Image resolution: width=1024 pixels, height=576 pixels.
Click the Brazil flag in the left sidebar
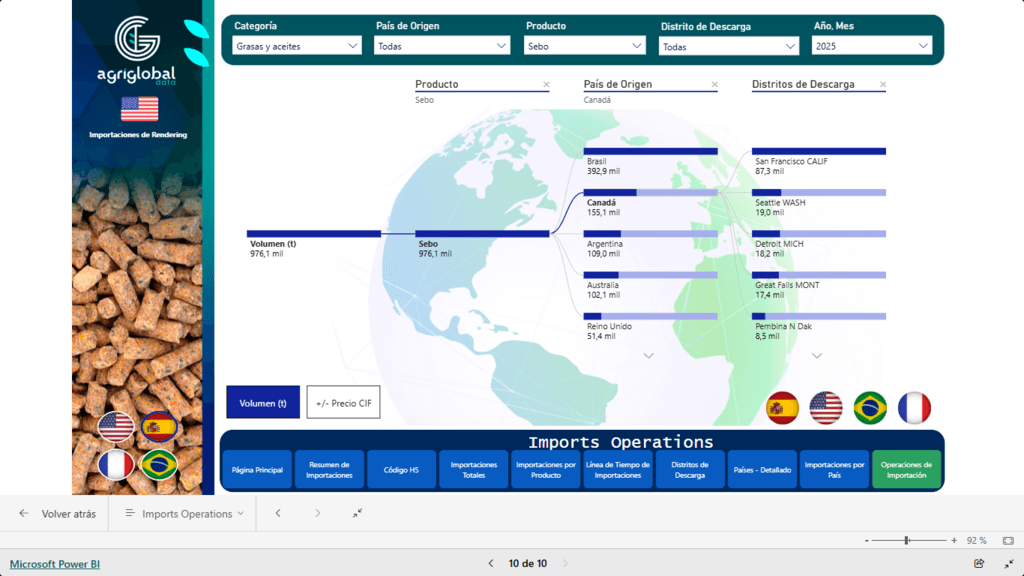coord(158,464)
